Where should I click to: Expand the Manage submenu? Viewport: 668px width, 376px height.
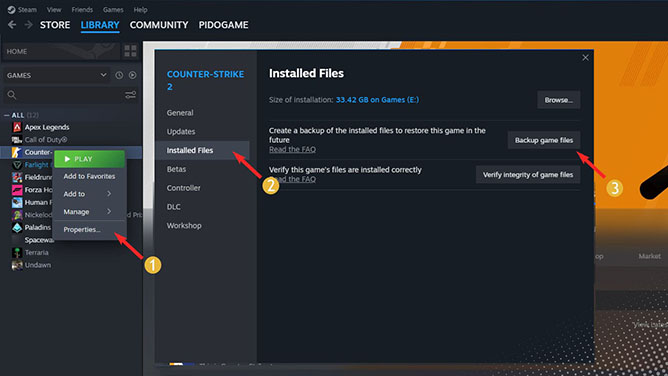89,212
